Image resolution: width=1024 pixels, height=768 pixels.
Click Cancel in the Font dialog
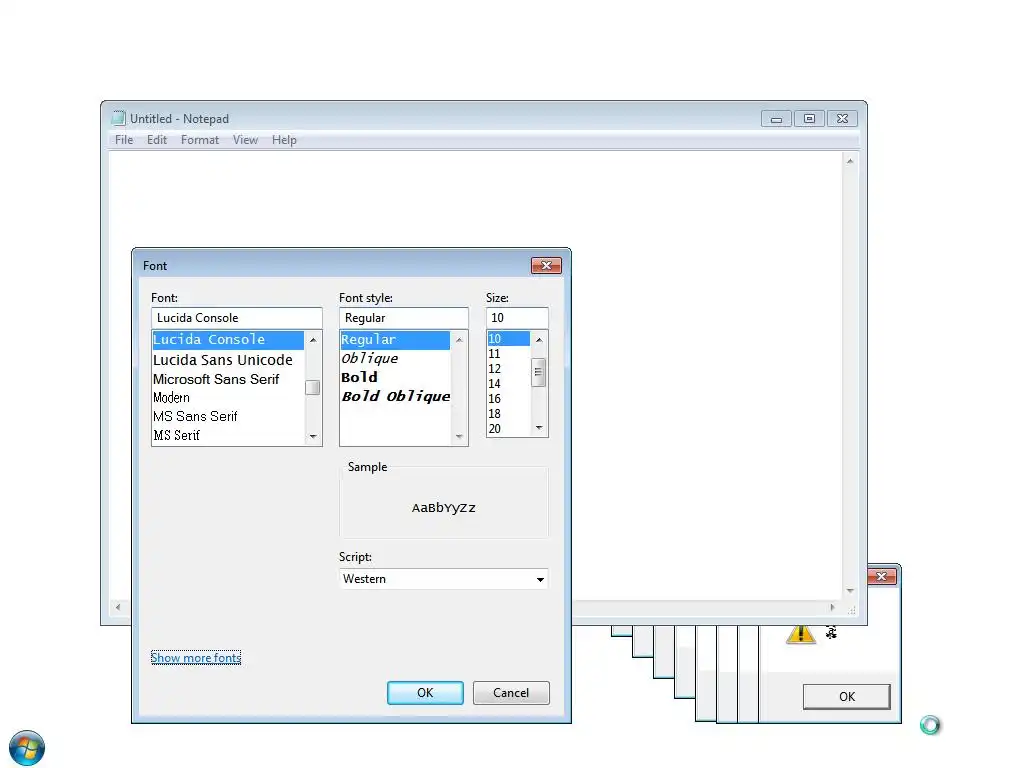511,693
